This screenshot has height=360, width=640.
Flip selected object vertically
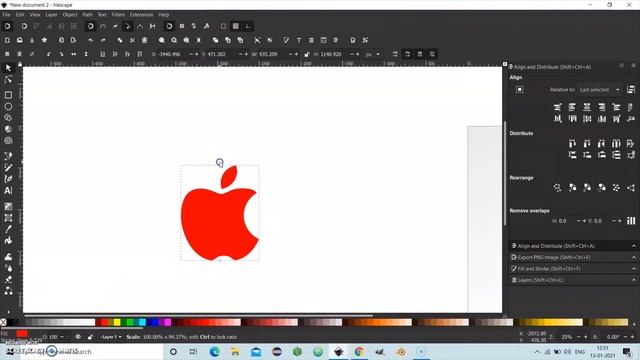[86, 54]
